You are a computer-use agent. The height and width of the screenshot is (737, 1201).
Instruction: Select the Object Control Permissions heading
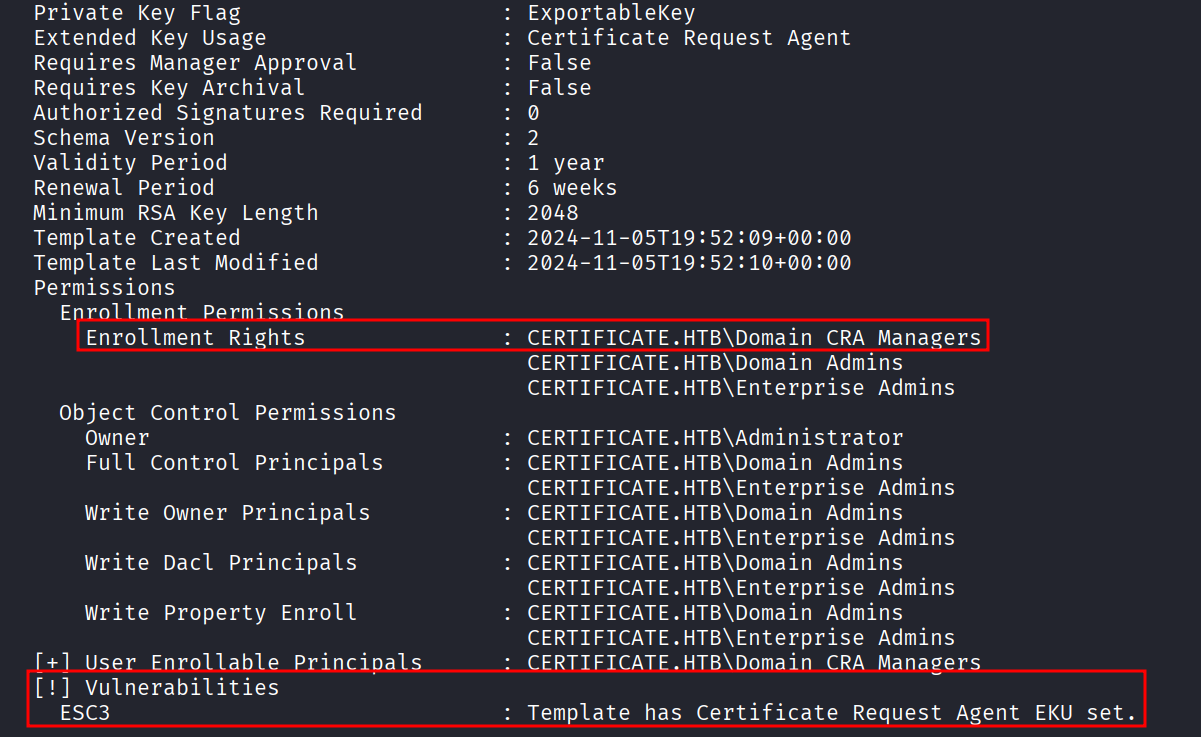coord(228,413)
